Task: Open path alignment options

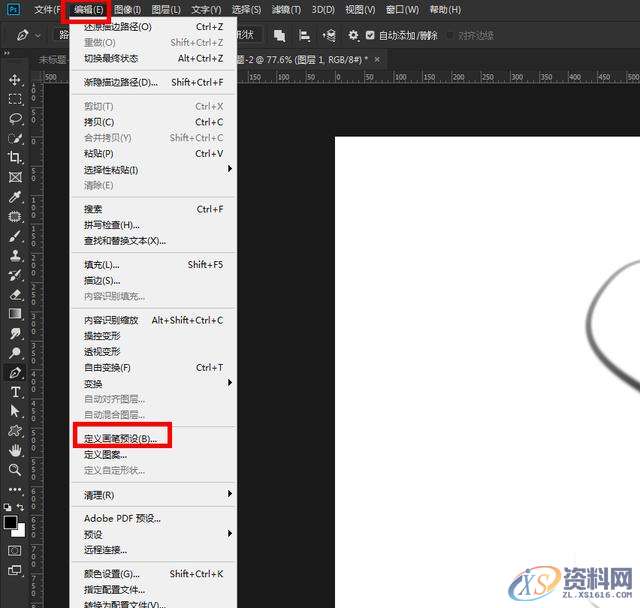Action: point(304,36)
